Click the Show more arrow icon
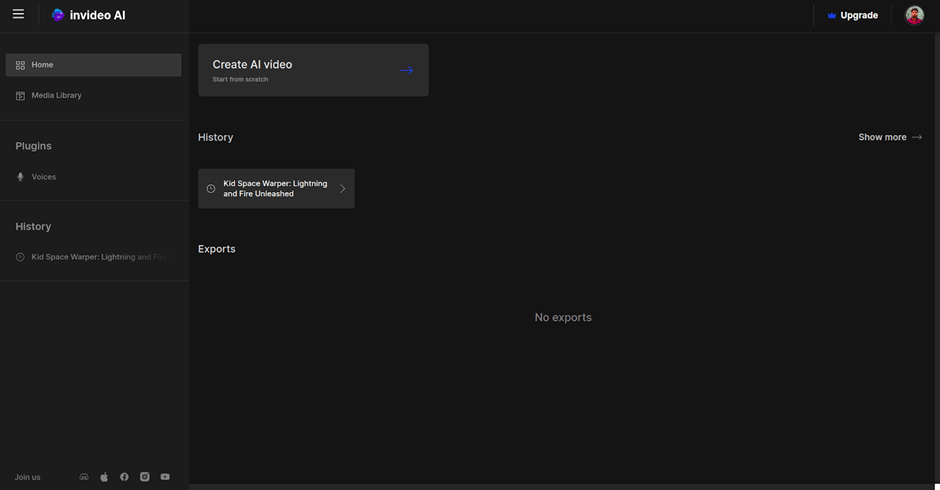This screenshot has width=940, height=490. [x=917, y=137]
